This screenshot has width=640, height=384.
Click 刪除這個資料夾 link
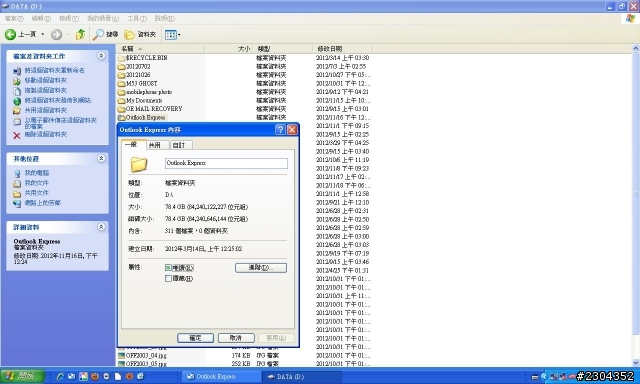[46, 134]
